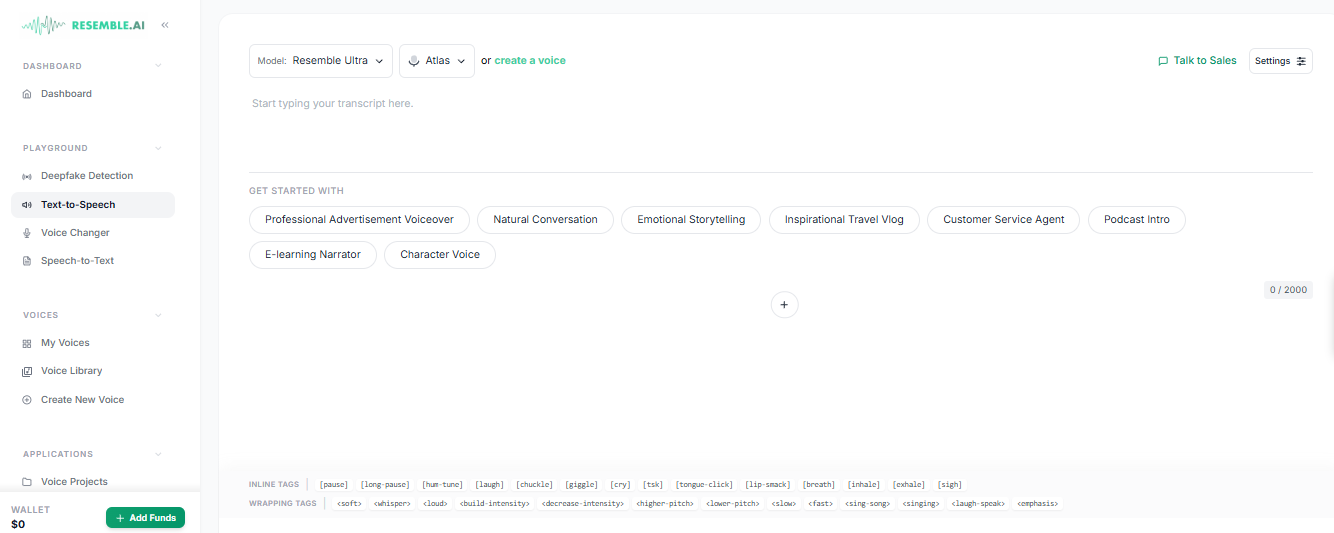Viewport: 1334px width, 533px height.
Task: Insert the <build-intensity> wrapping tag
Action: [x=495, y=504]
